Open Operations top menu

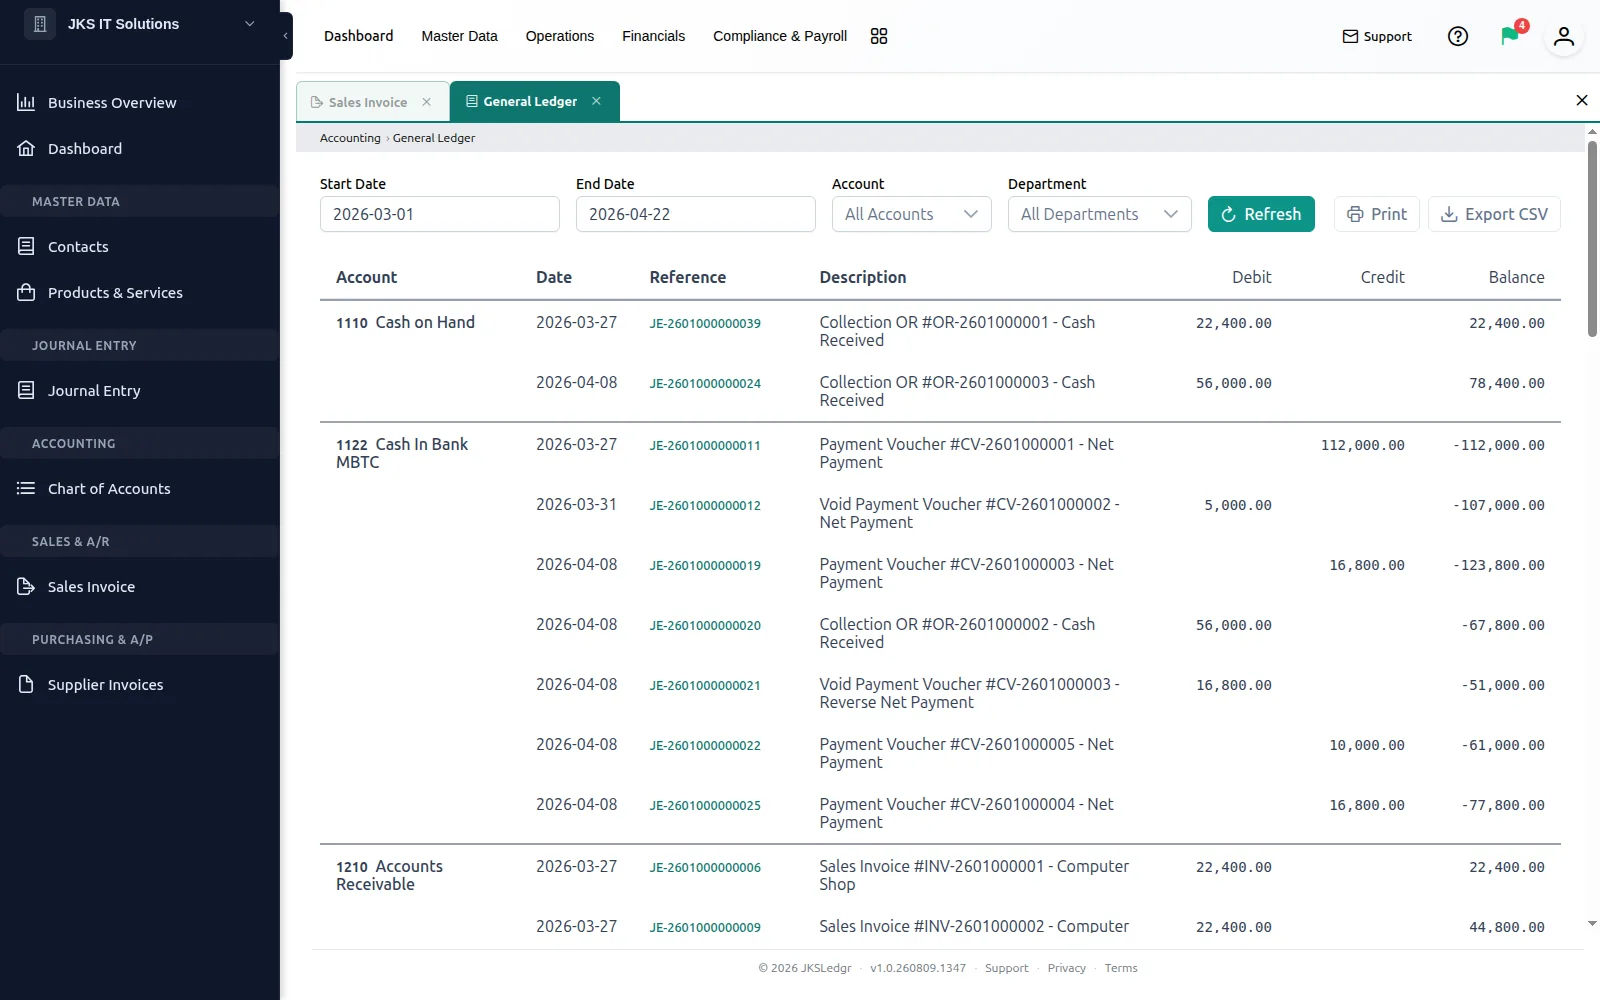pyautogui.click(x=560, y=36)
